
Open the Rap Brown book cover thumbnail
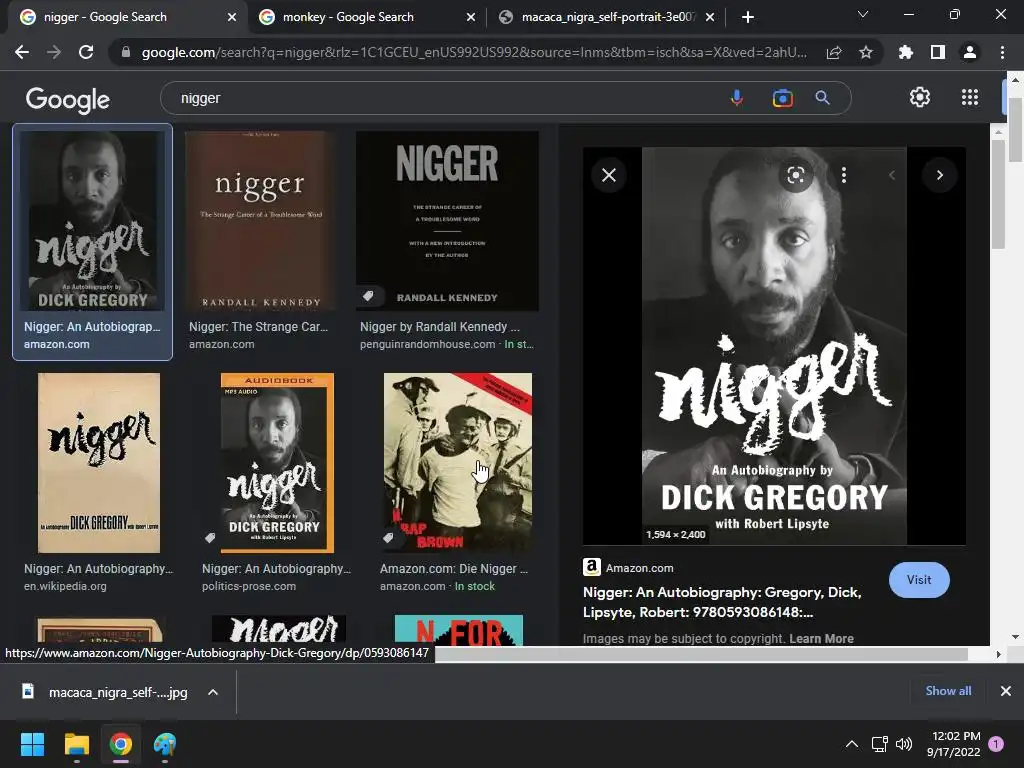tap(458, 462)
